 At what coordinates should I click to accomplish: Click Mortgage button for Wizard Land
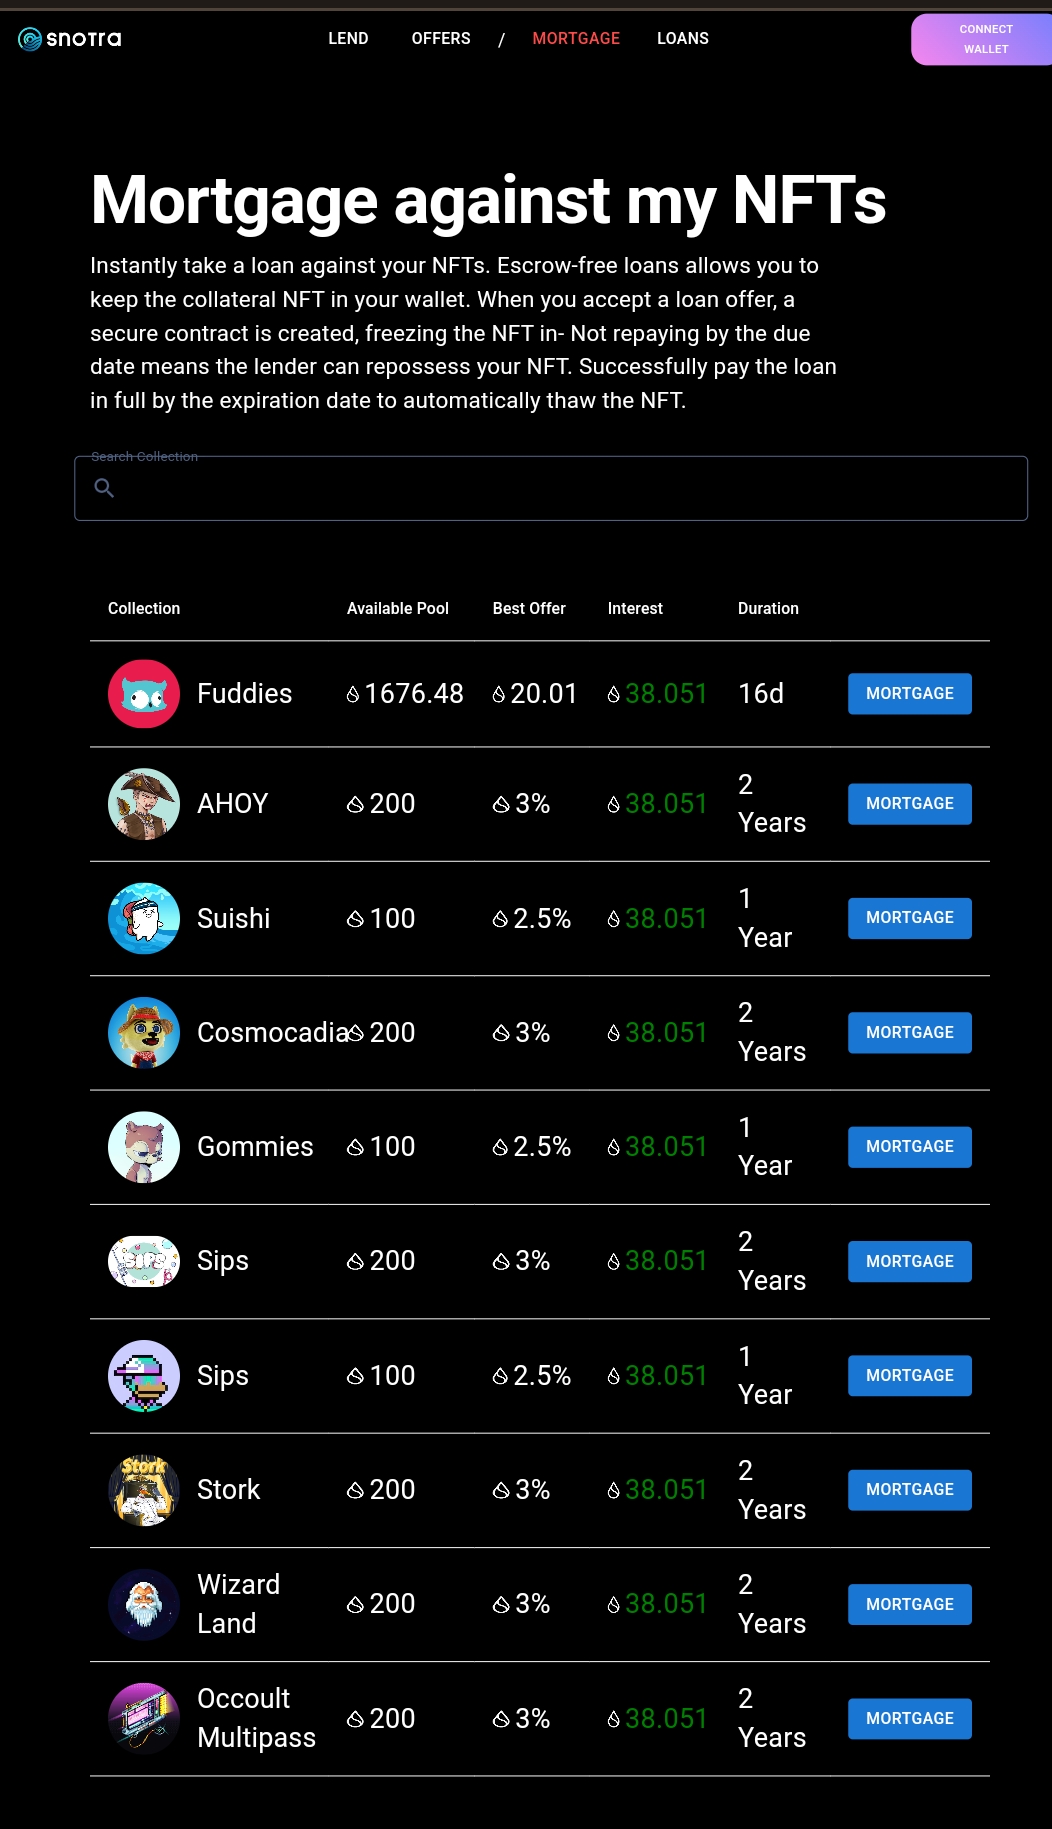pos(909,1603)
